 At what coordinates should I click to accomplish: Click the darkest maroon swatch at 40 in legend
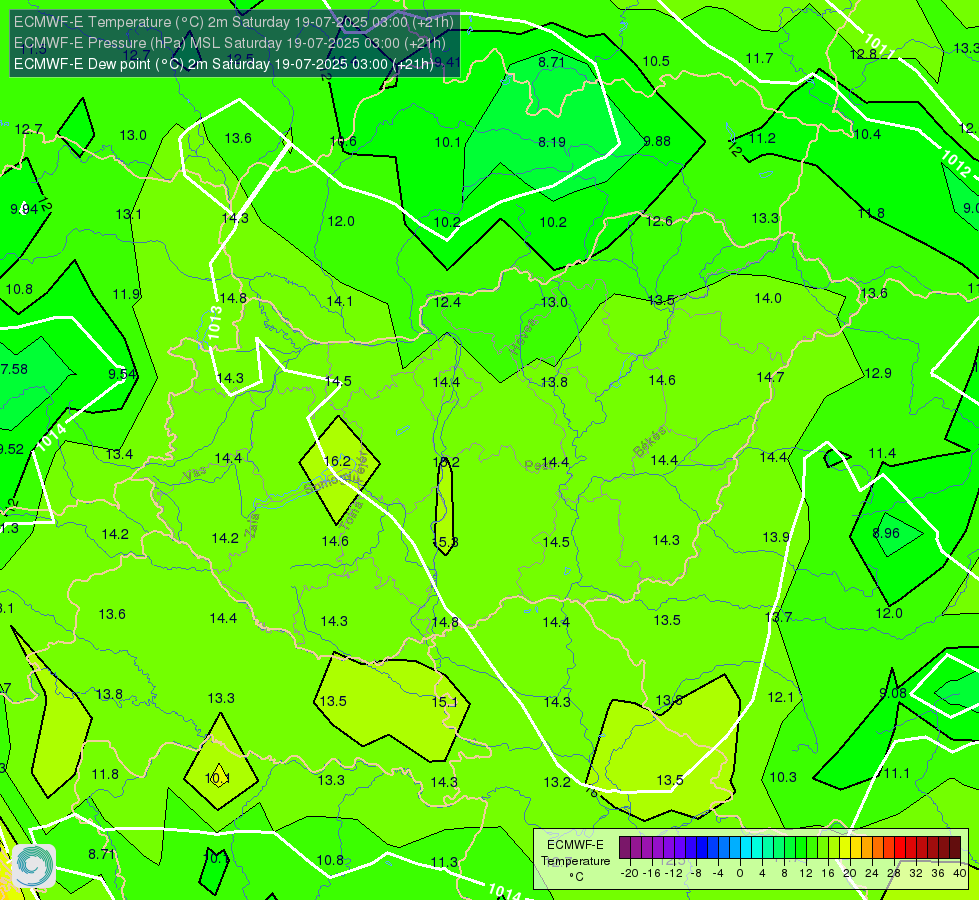[955, 848]
